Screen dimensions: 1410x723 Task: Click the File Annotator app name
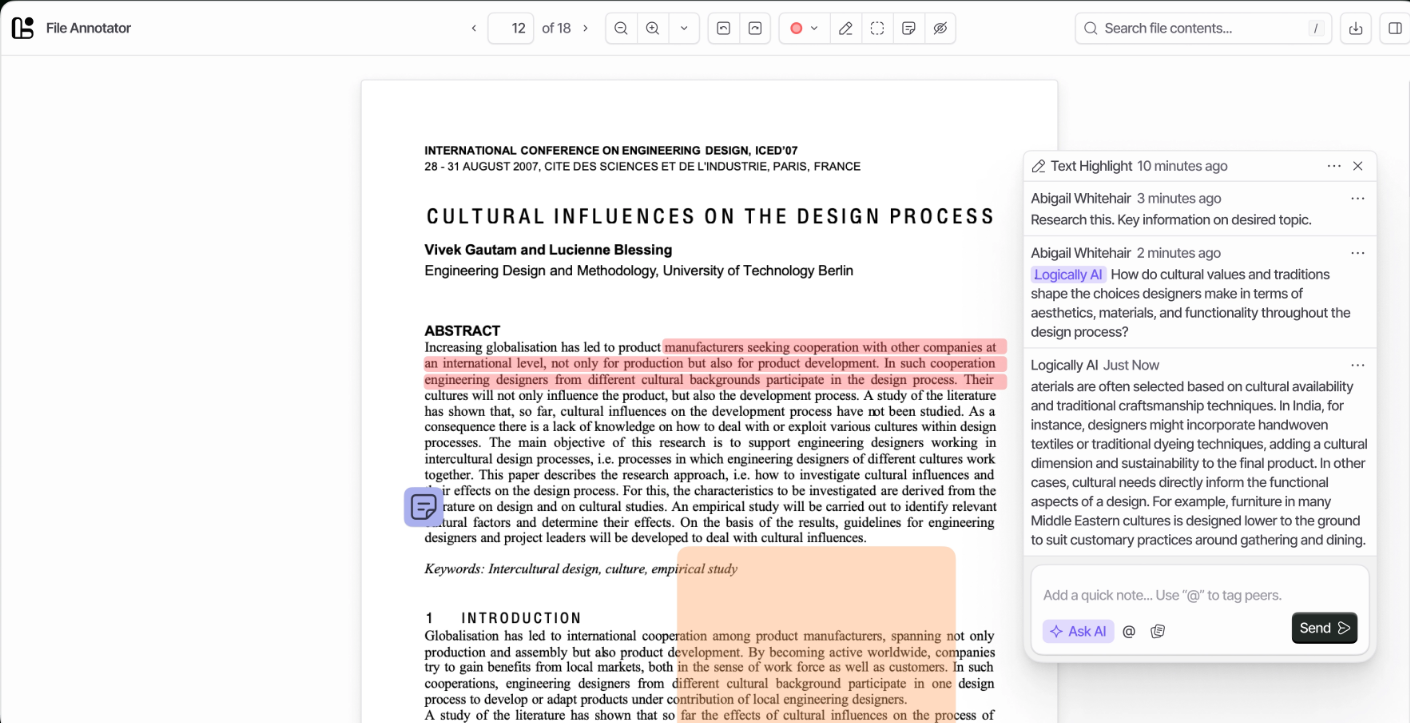click(x=88, y=28)
